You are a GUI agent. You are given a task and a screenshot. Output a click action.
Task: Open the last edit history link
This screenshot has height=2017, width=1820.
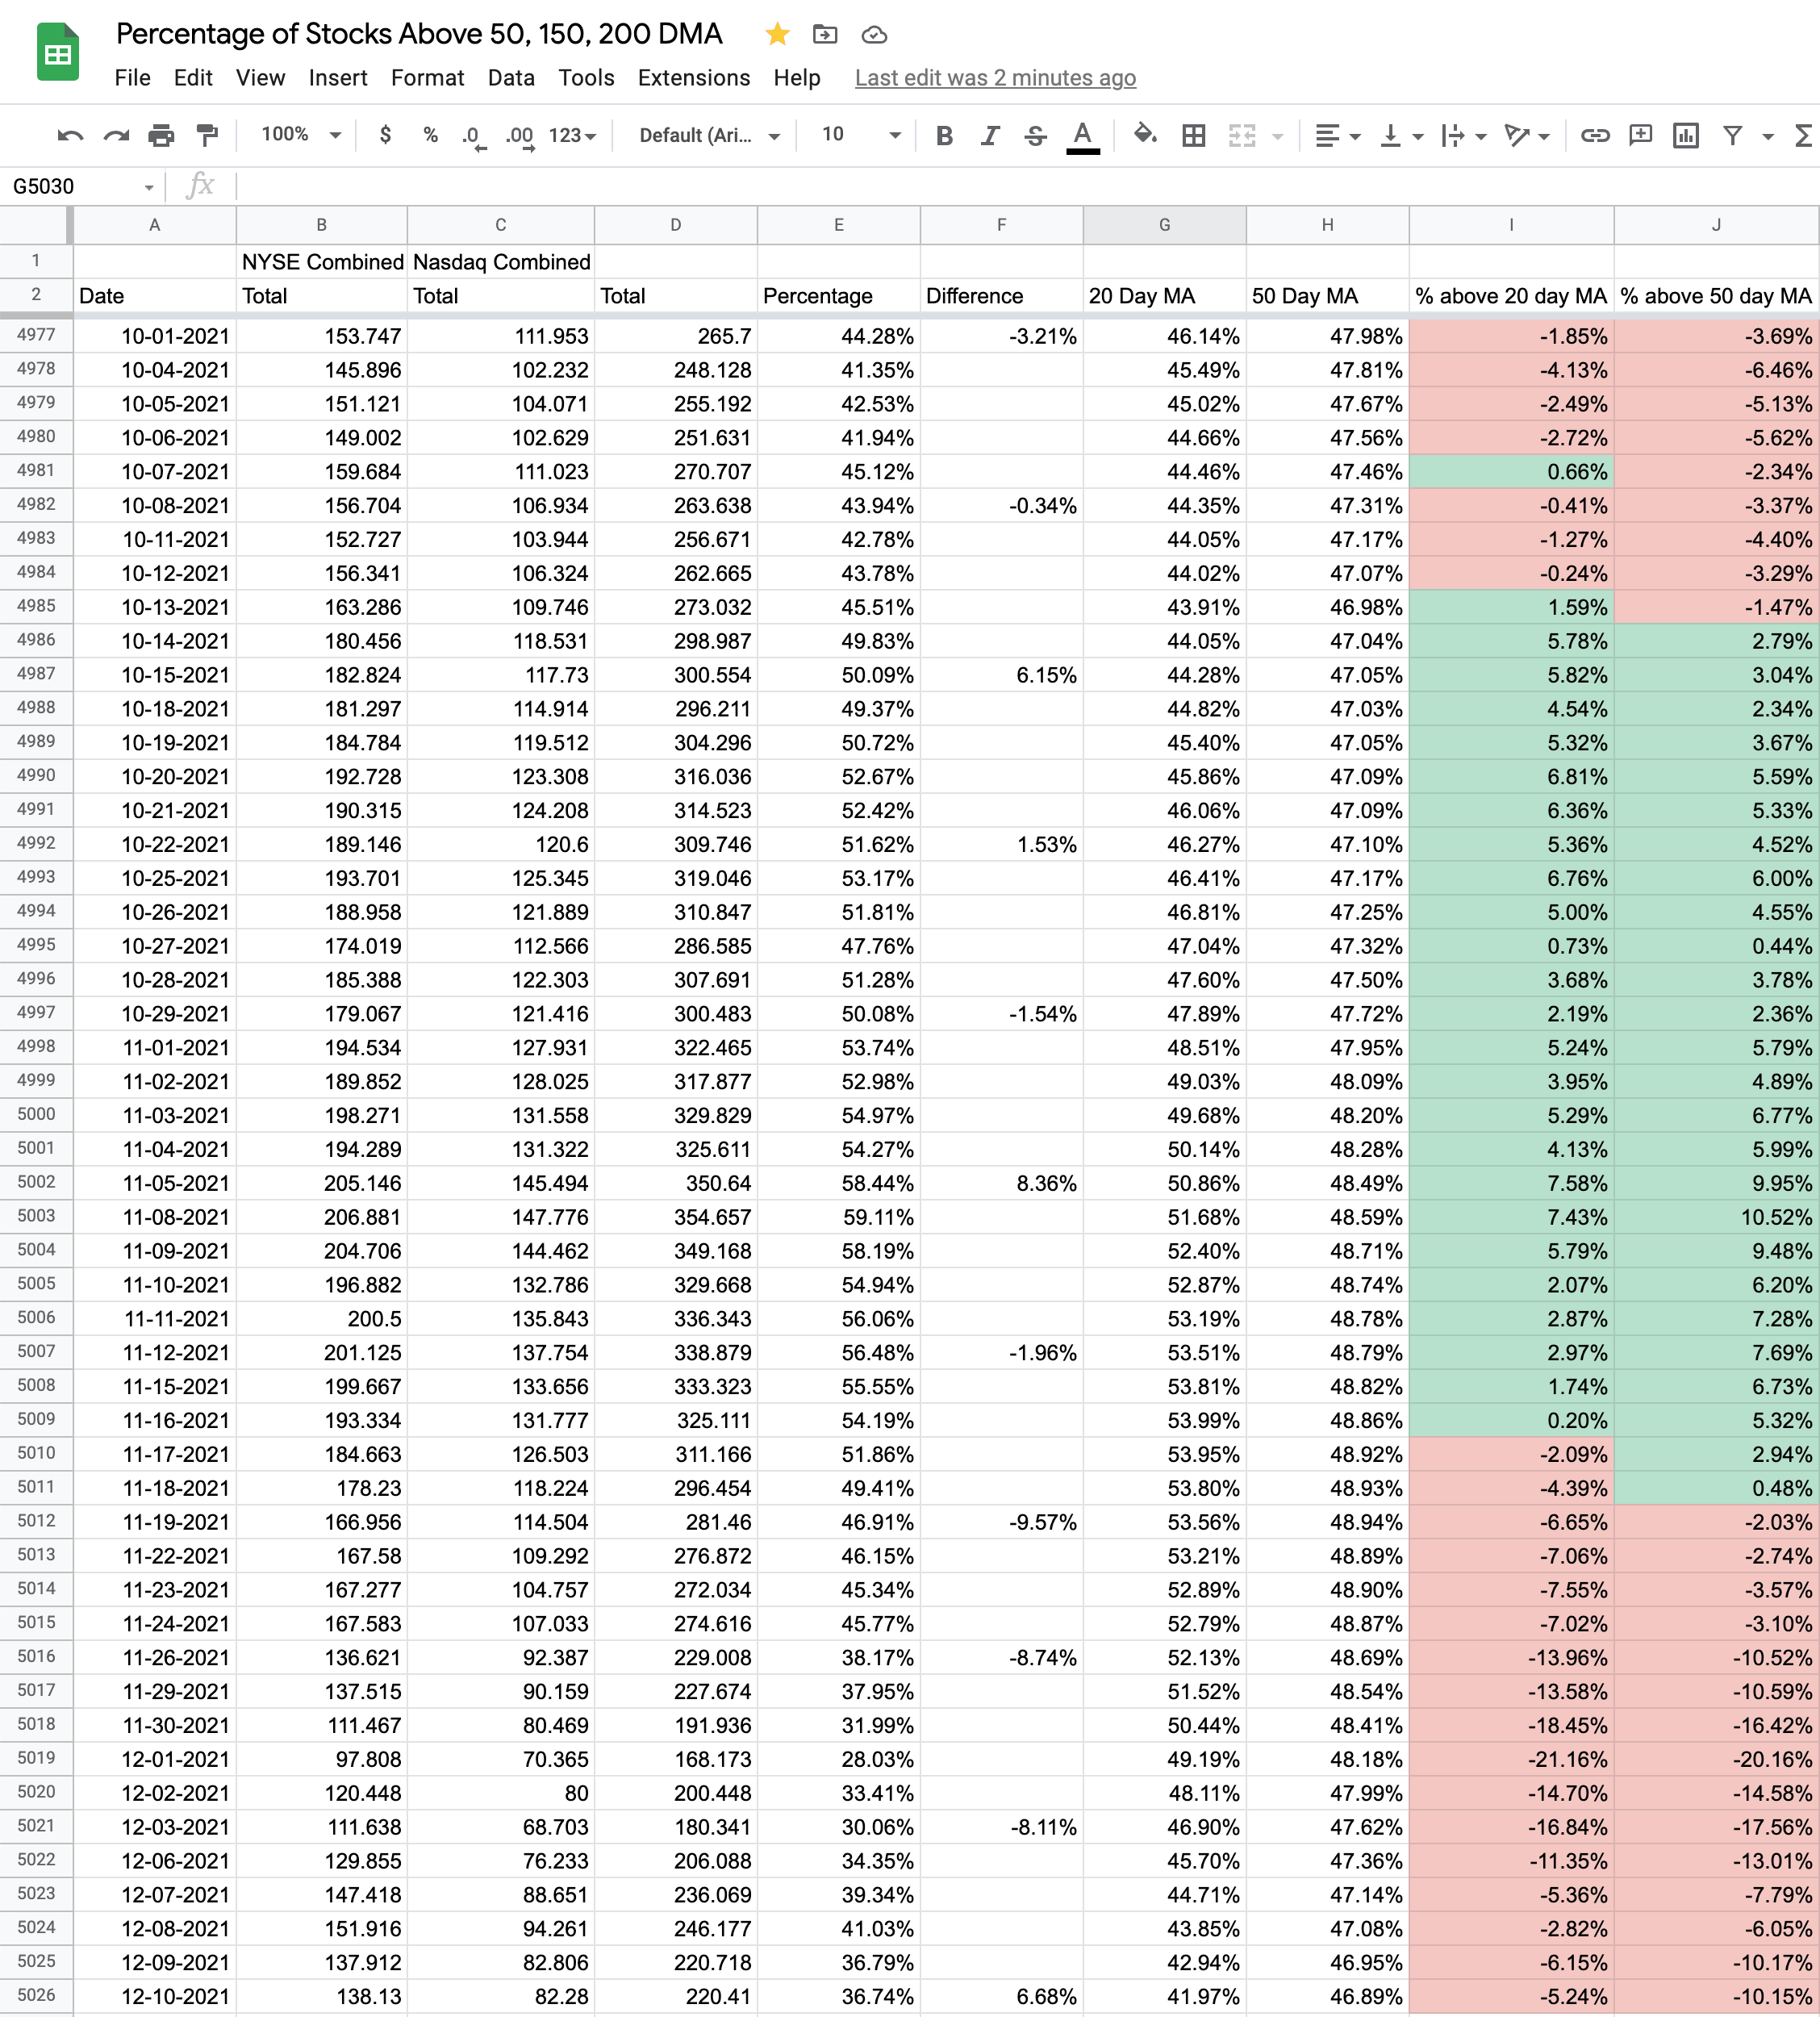pos(995,78)
